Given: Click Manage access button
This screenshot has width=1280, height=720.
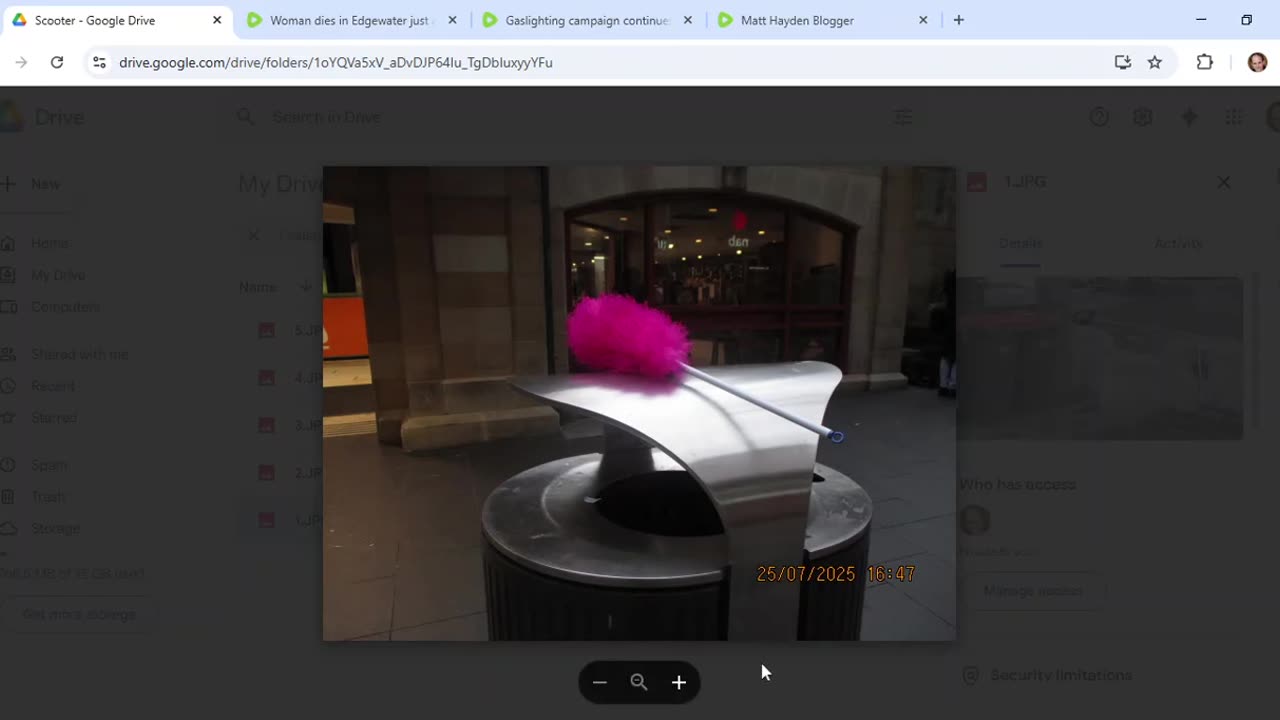Looking at the screenshot, I should point(1033,591).
